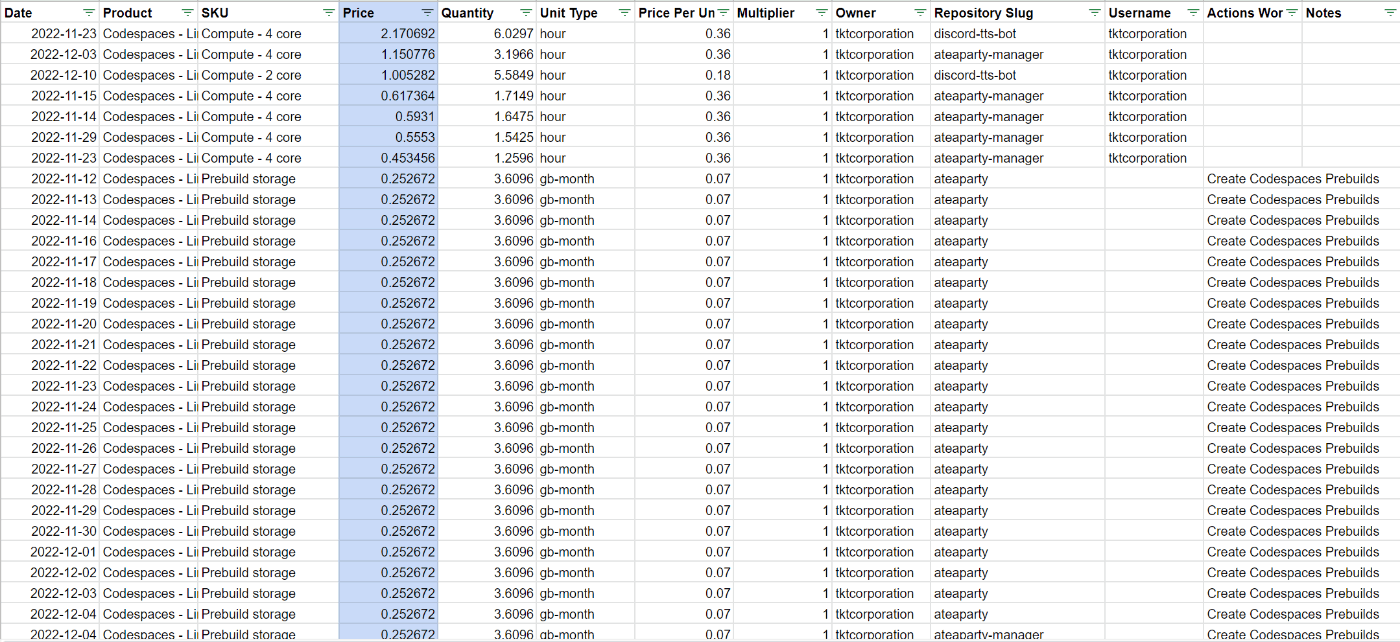Click the date cell 2022-11-26
1400x642 pixels.
(50, 448)
